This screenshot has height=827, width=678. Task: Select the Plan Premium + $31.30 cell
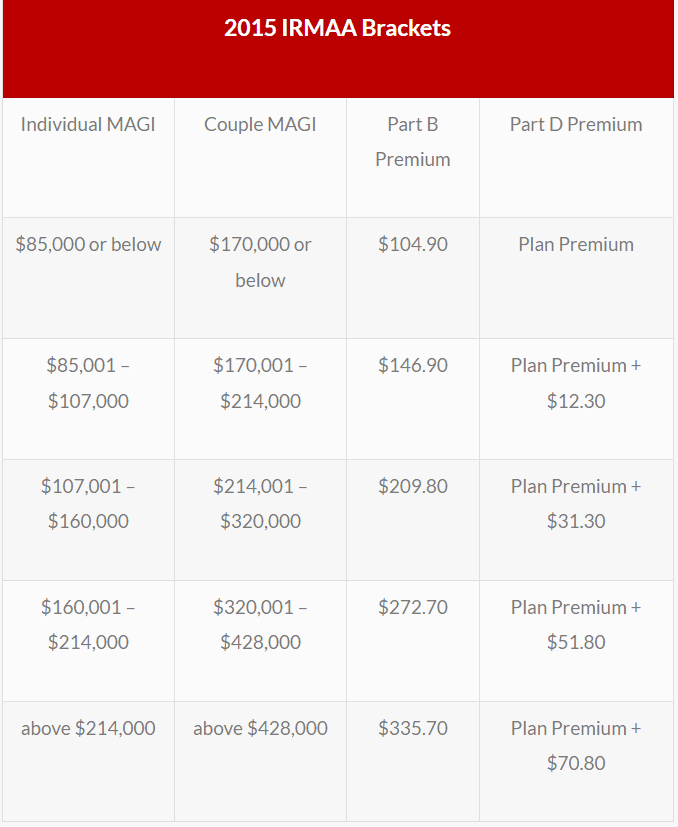pos(576,504)
